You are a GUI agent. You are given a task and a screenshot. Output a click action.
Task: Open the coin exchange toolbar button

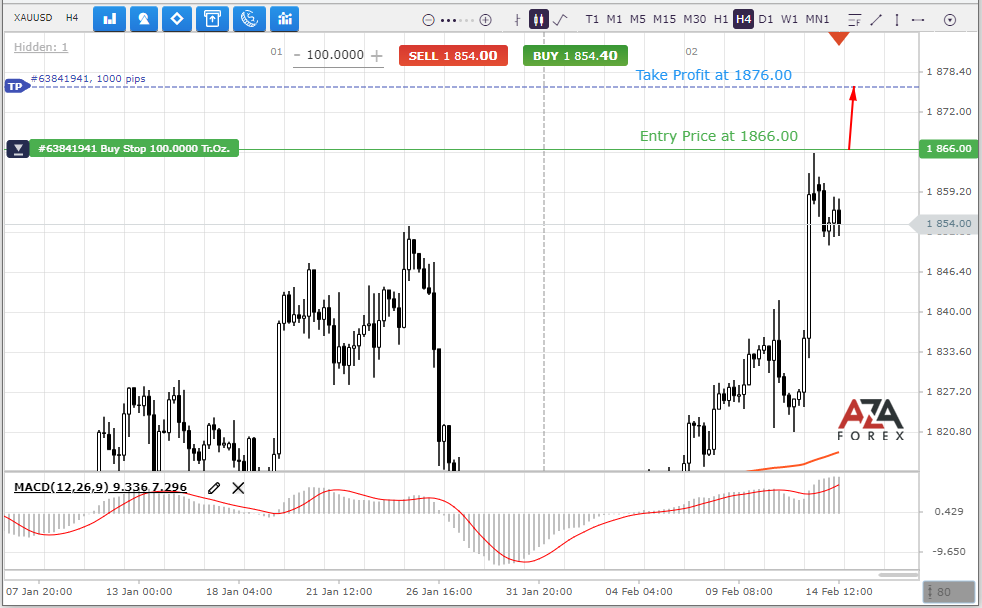click(x=249, y=19)
